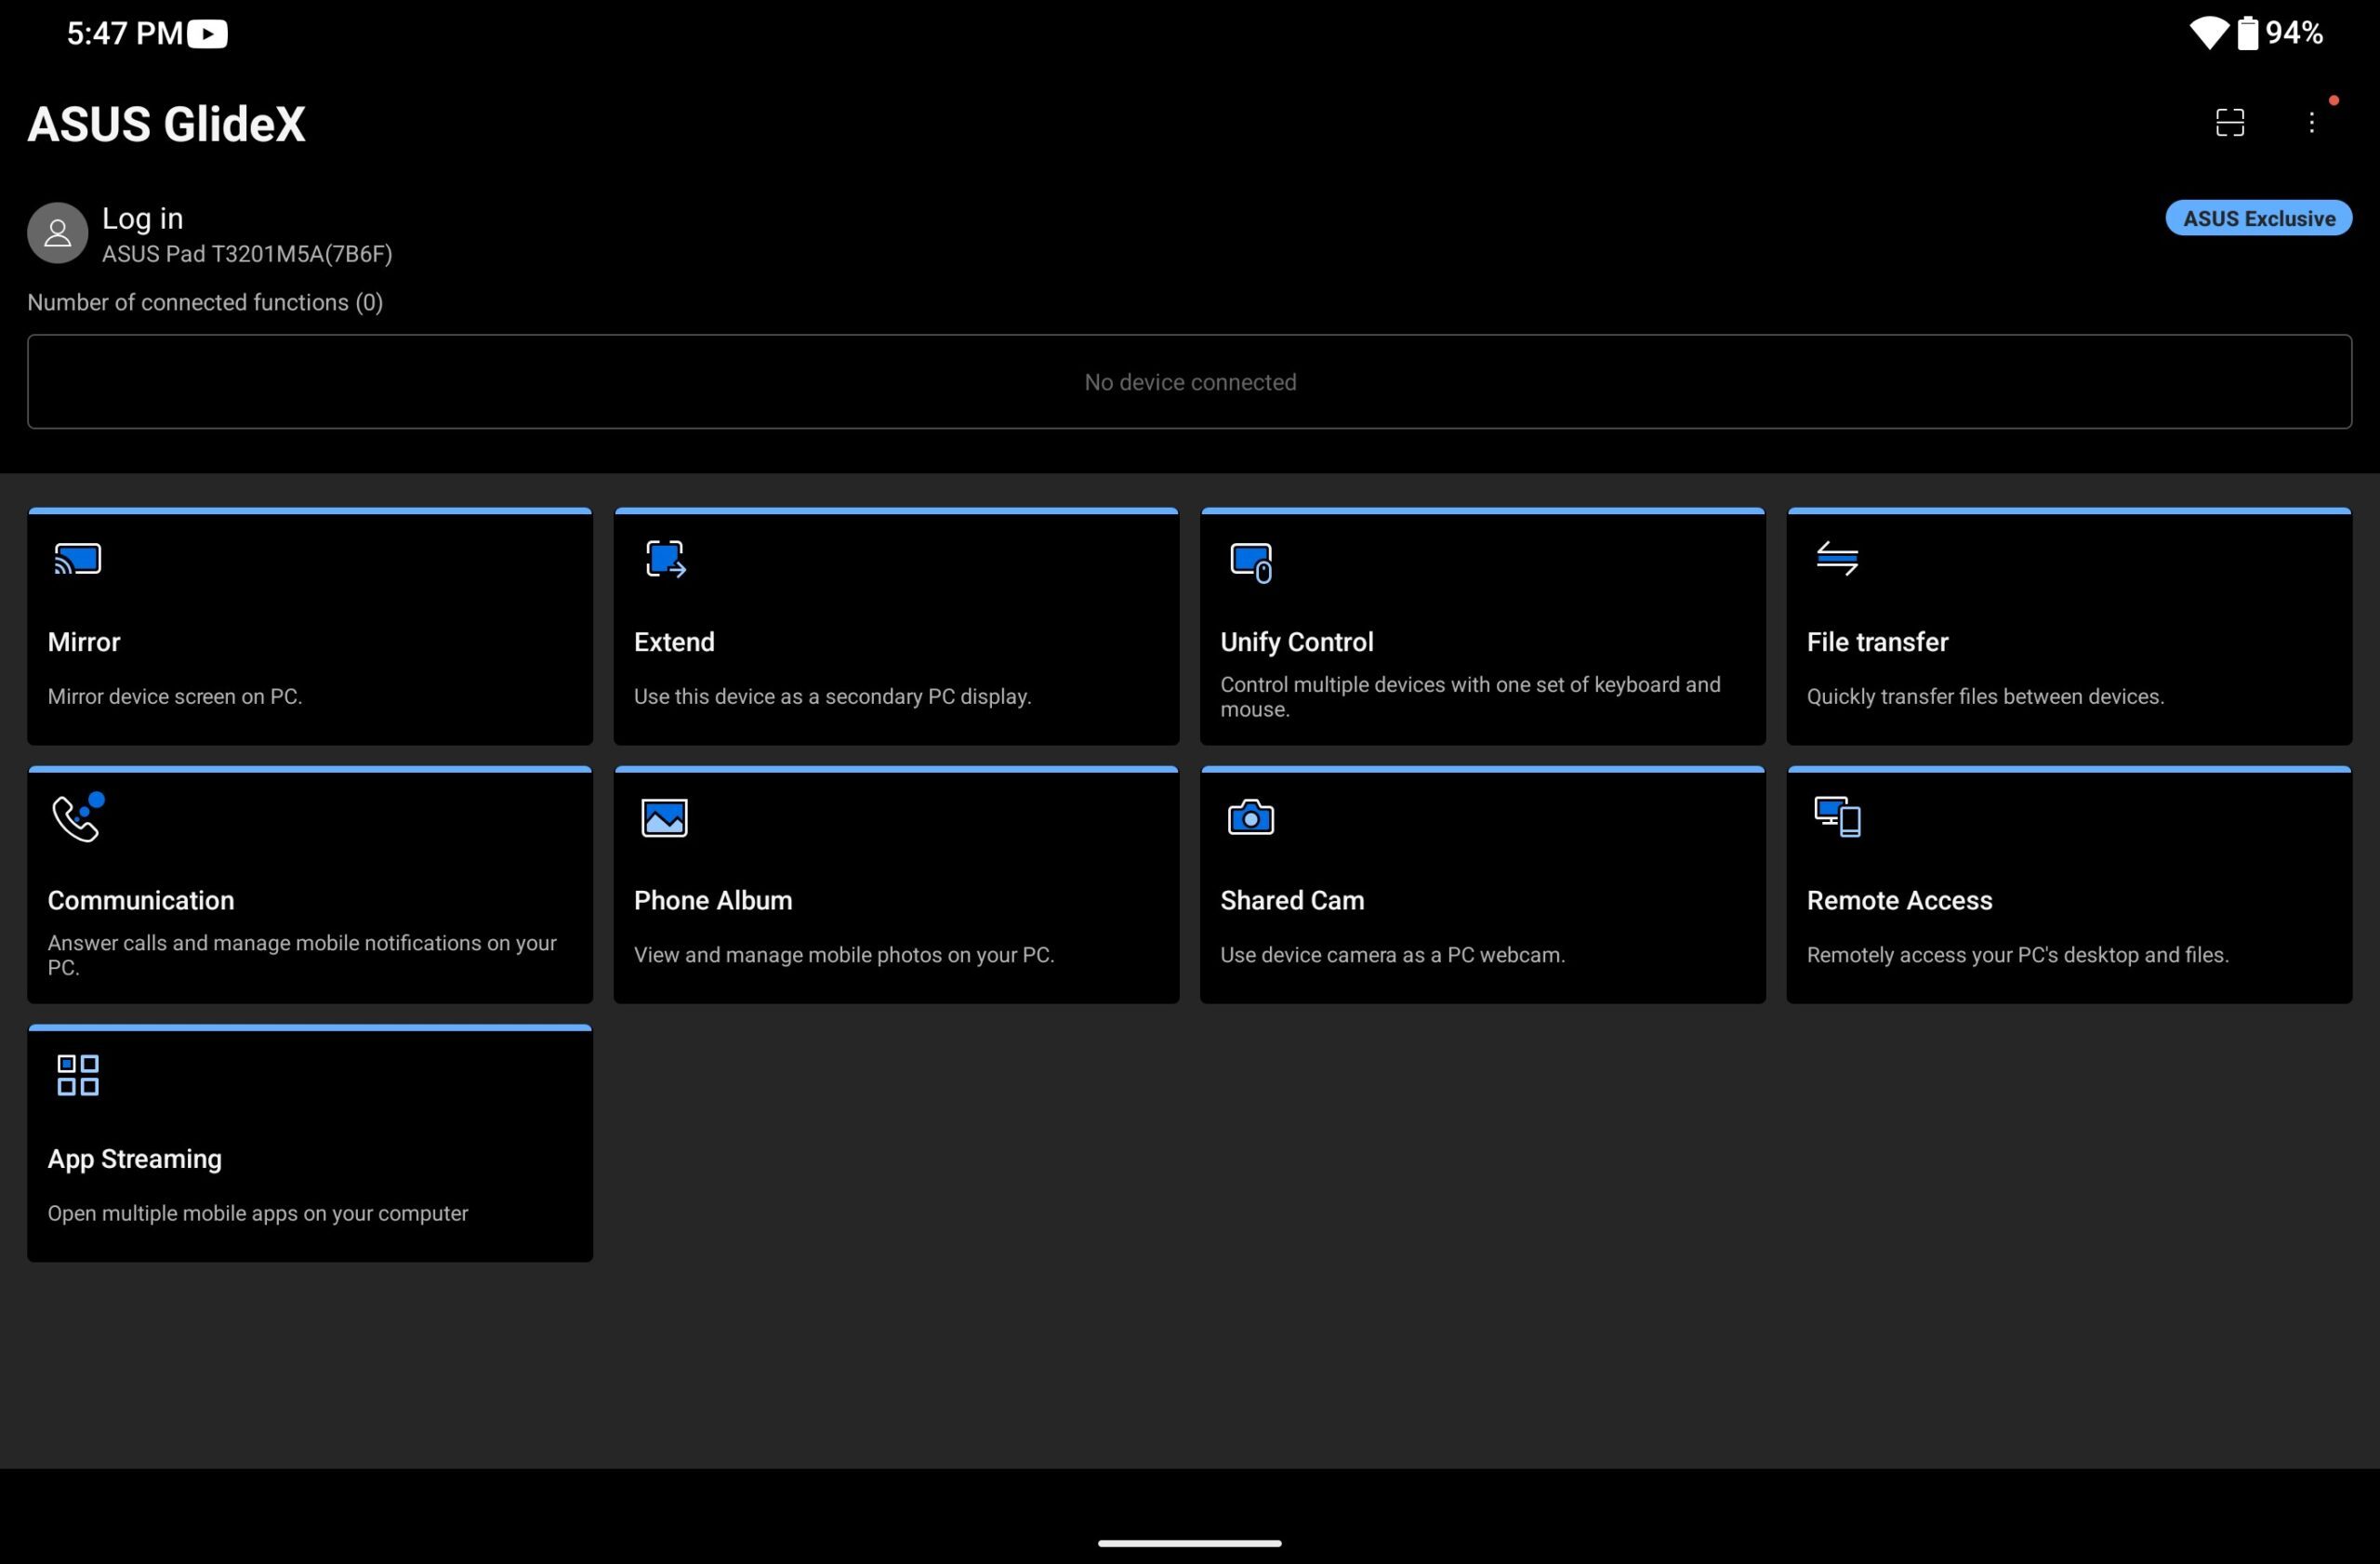
Task: Tap the YouTube notification icon in status bar
Action: tap(207, 34)
